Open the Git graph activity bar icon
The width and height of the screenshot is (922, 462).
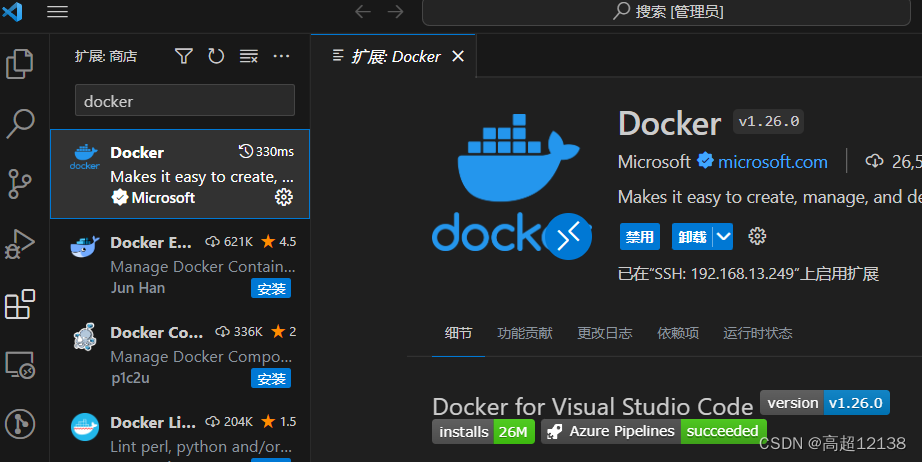20,424
